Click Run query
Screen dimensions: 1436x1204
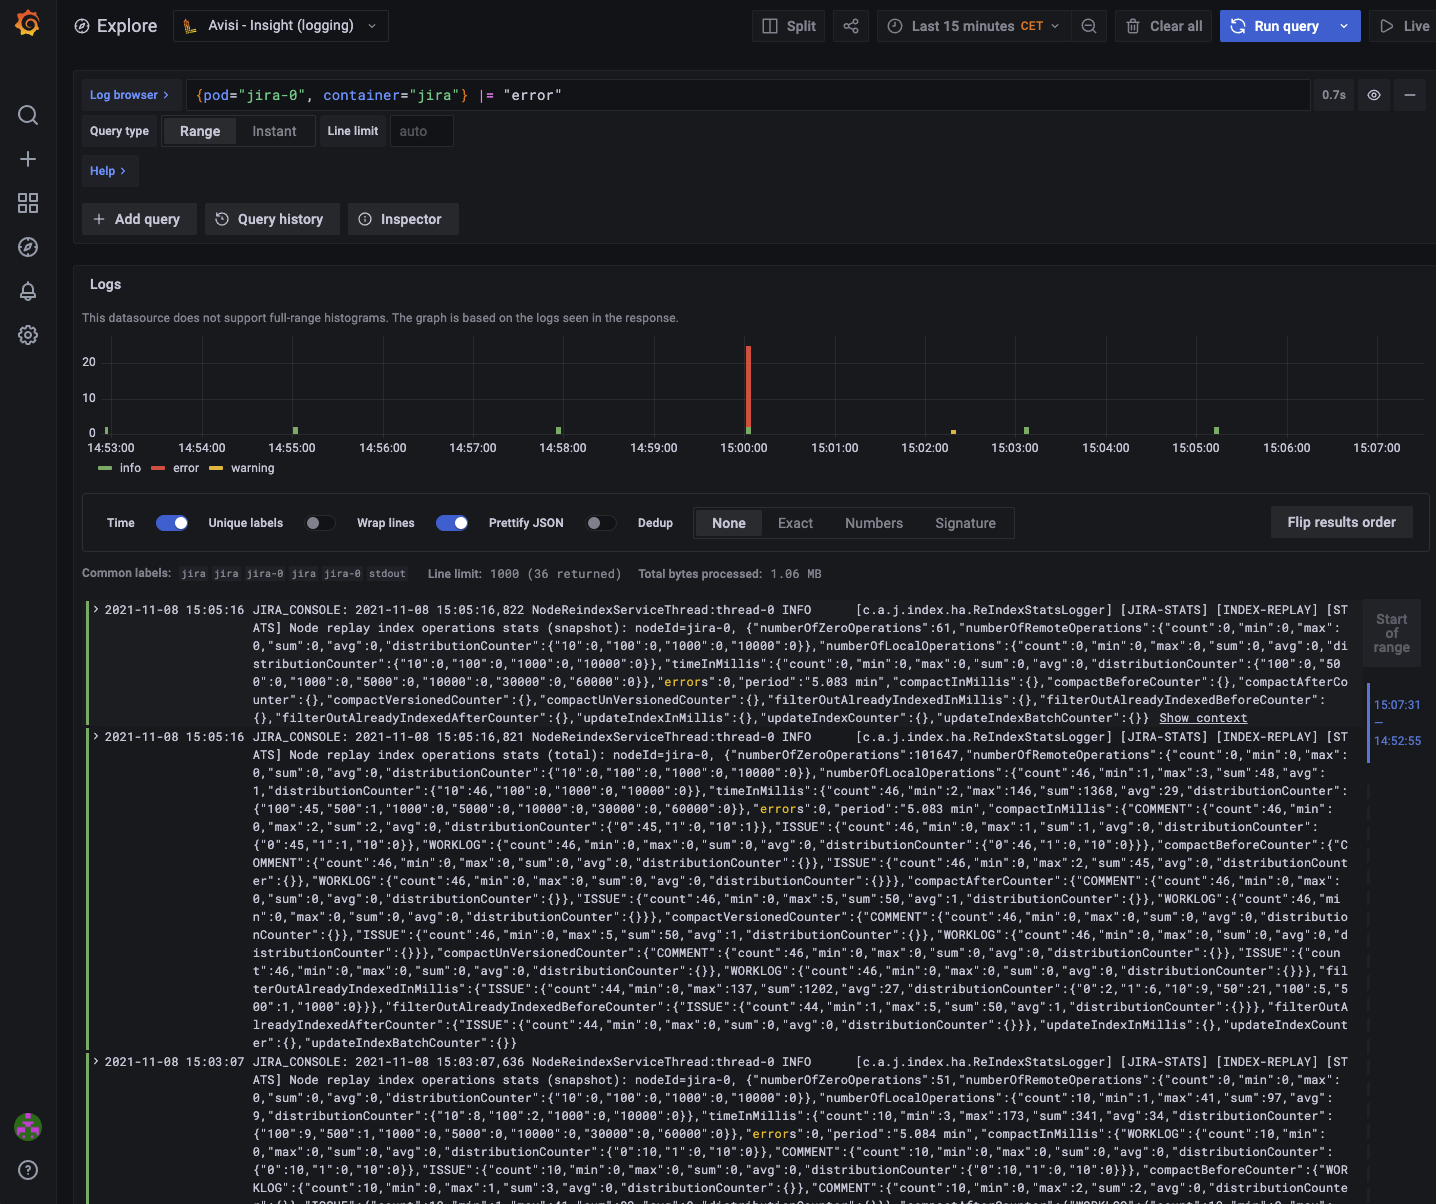pos(1275,26)
